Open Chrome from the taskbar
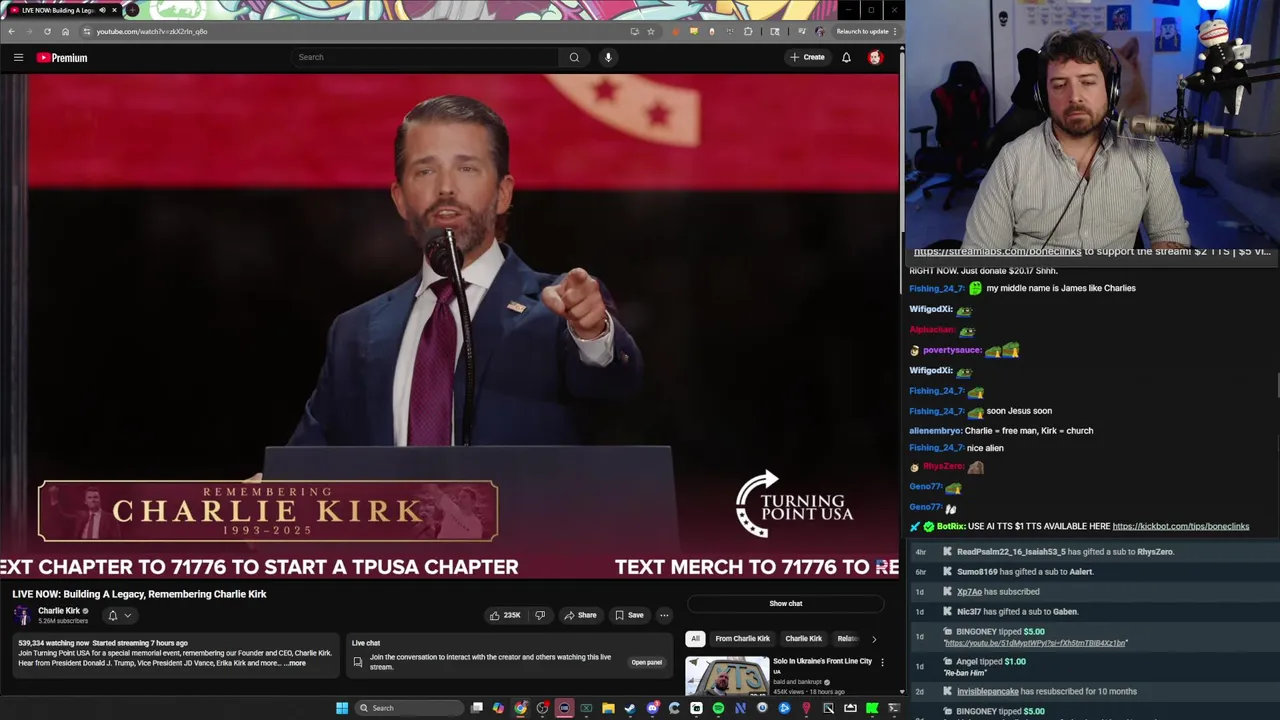 [521, 708]
